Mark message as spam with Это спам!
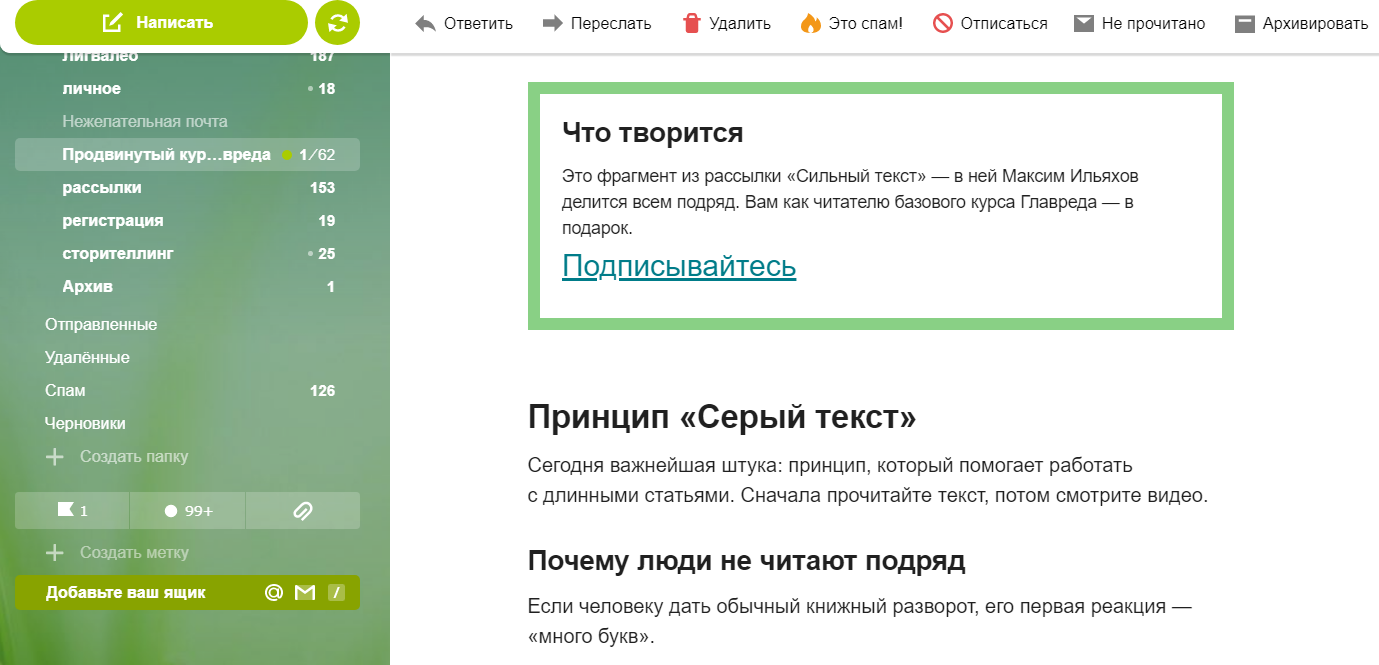The image size is (1379, 665). click(851, 23)
